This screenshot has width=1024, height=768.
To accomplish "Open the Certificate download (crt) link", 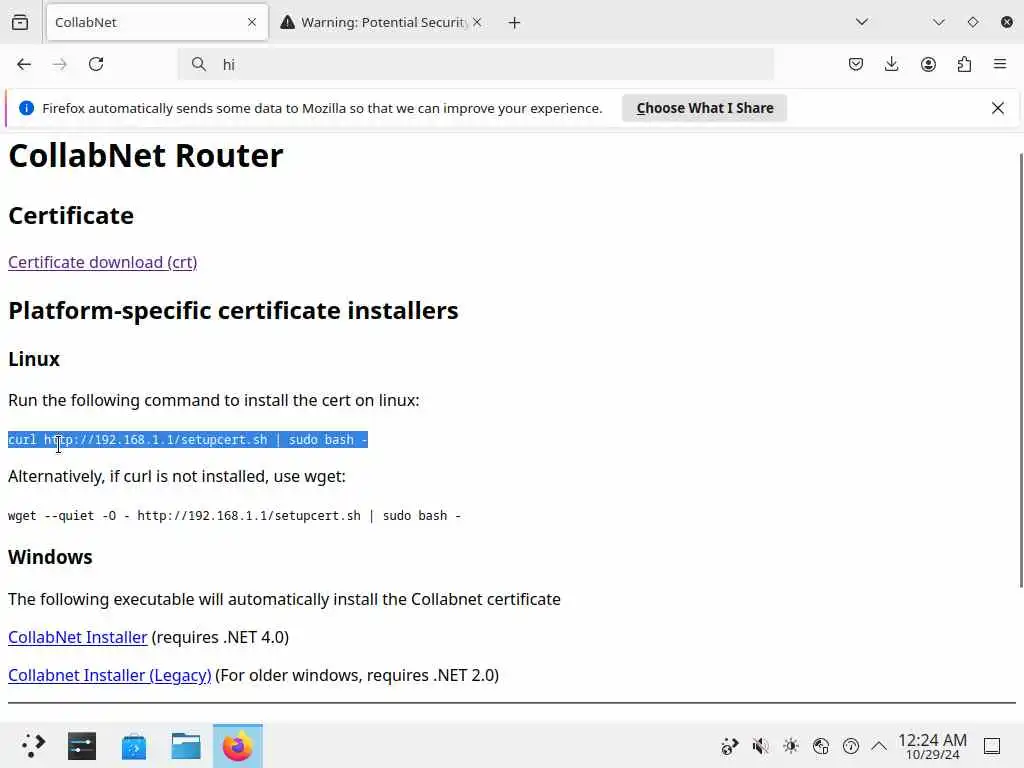I will point(103,262).
